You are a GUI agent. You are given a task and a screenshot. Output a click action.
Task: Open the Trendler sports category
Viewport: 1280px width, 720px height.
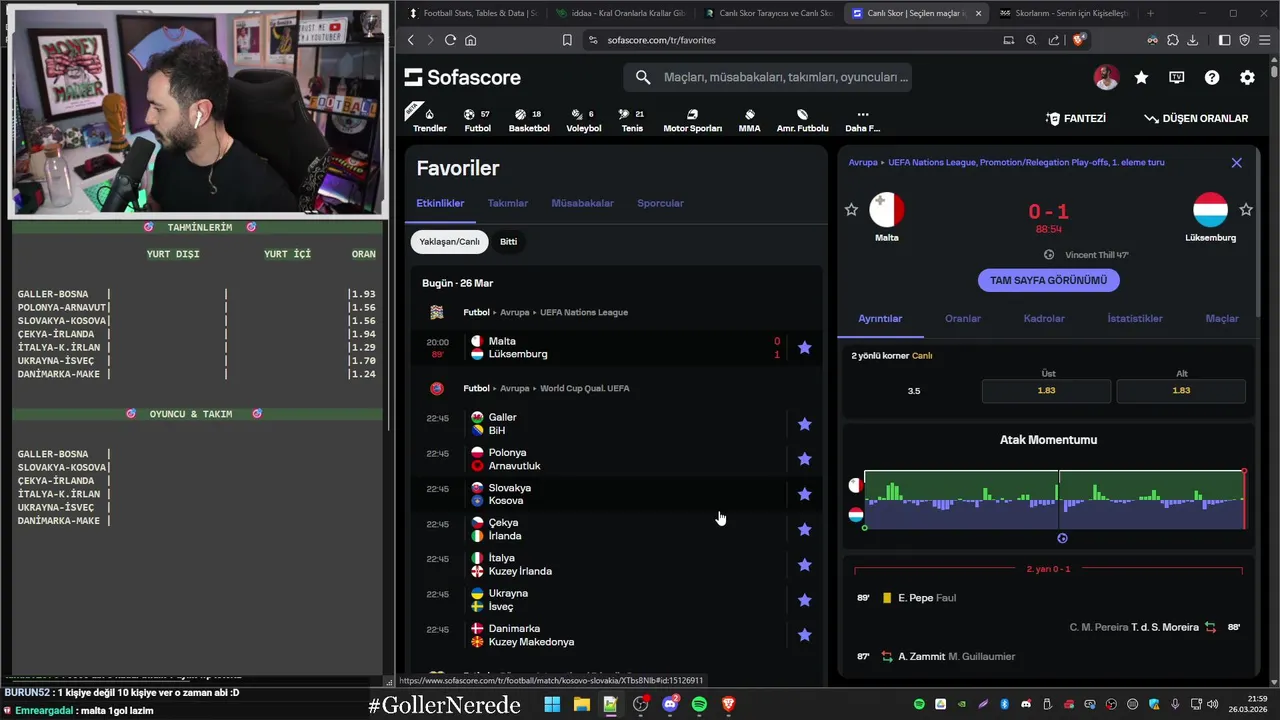[x=430, y=120]
